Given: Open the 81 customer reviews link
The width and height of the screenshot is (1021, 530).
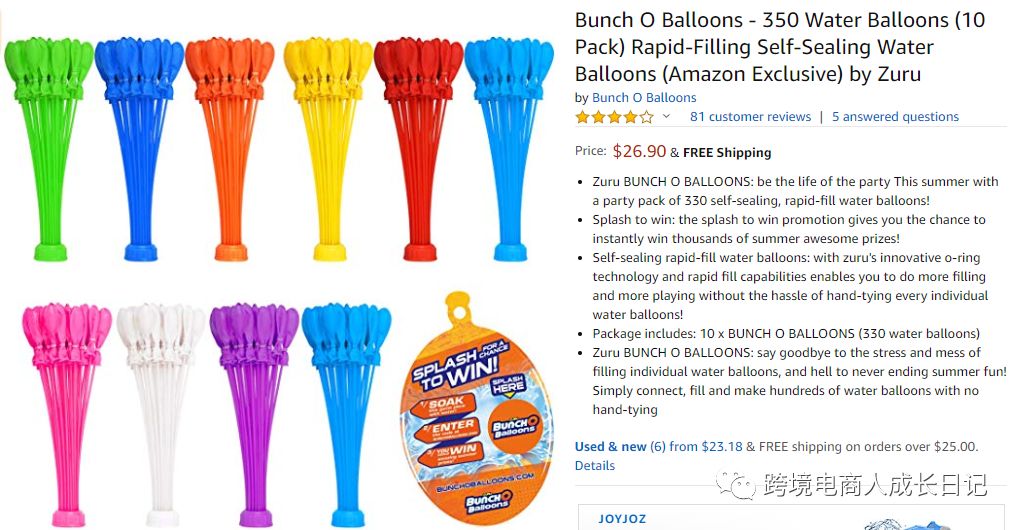Looking at the screenshot, I should pyautogui.click(x=750, y=117).
